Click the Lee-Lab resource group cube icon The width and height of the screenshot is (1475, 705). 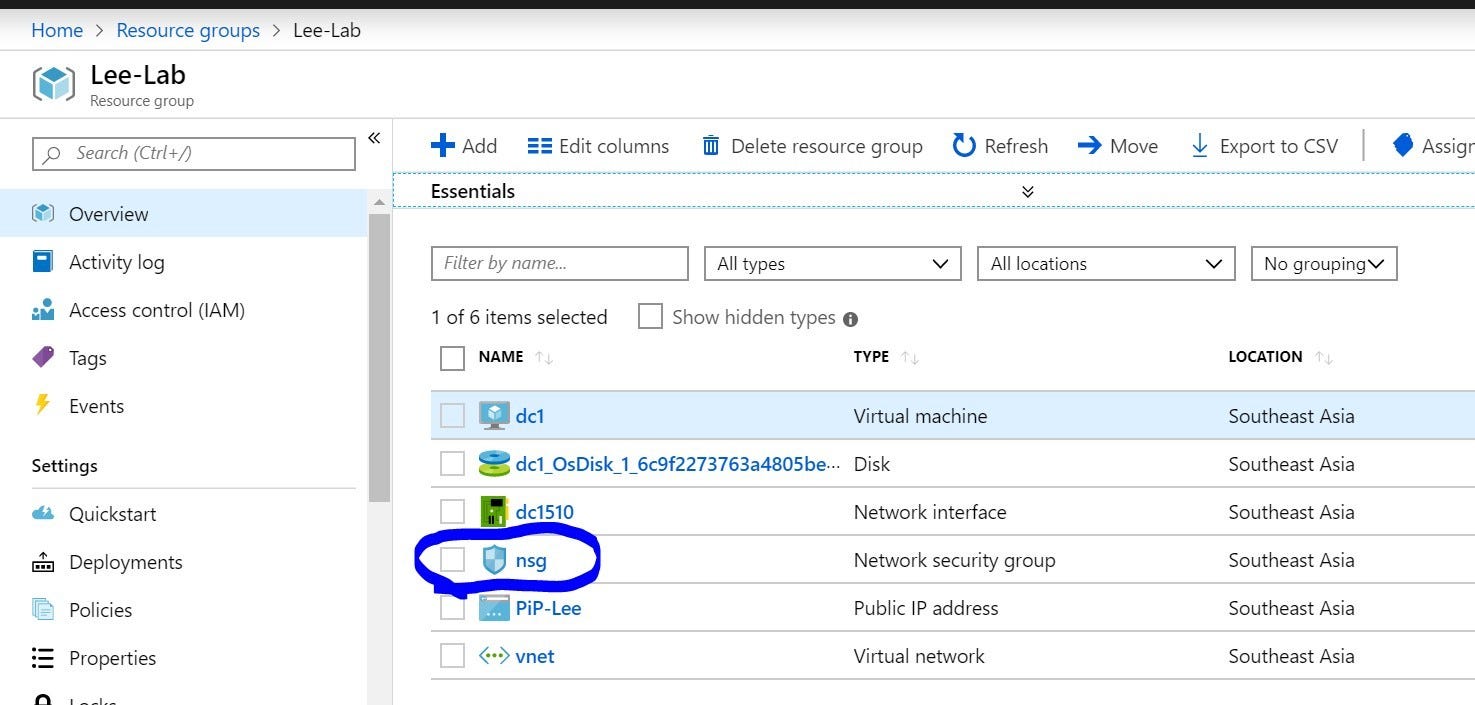[54, 84]
